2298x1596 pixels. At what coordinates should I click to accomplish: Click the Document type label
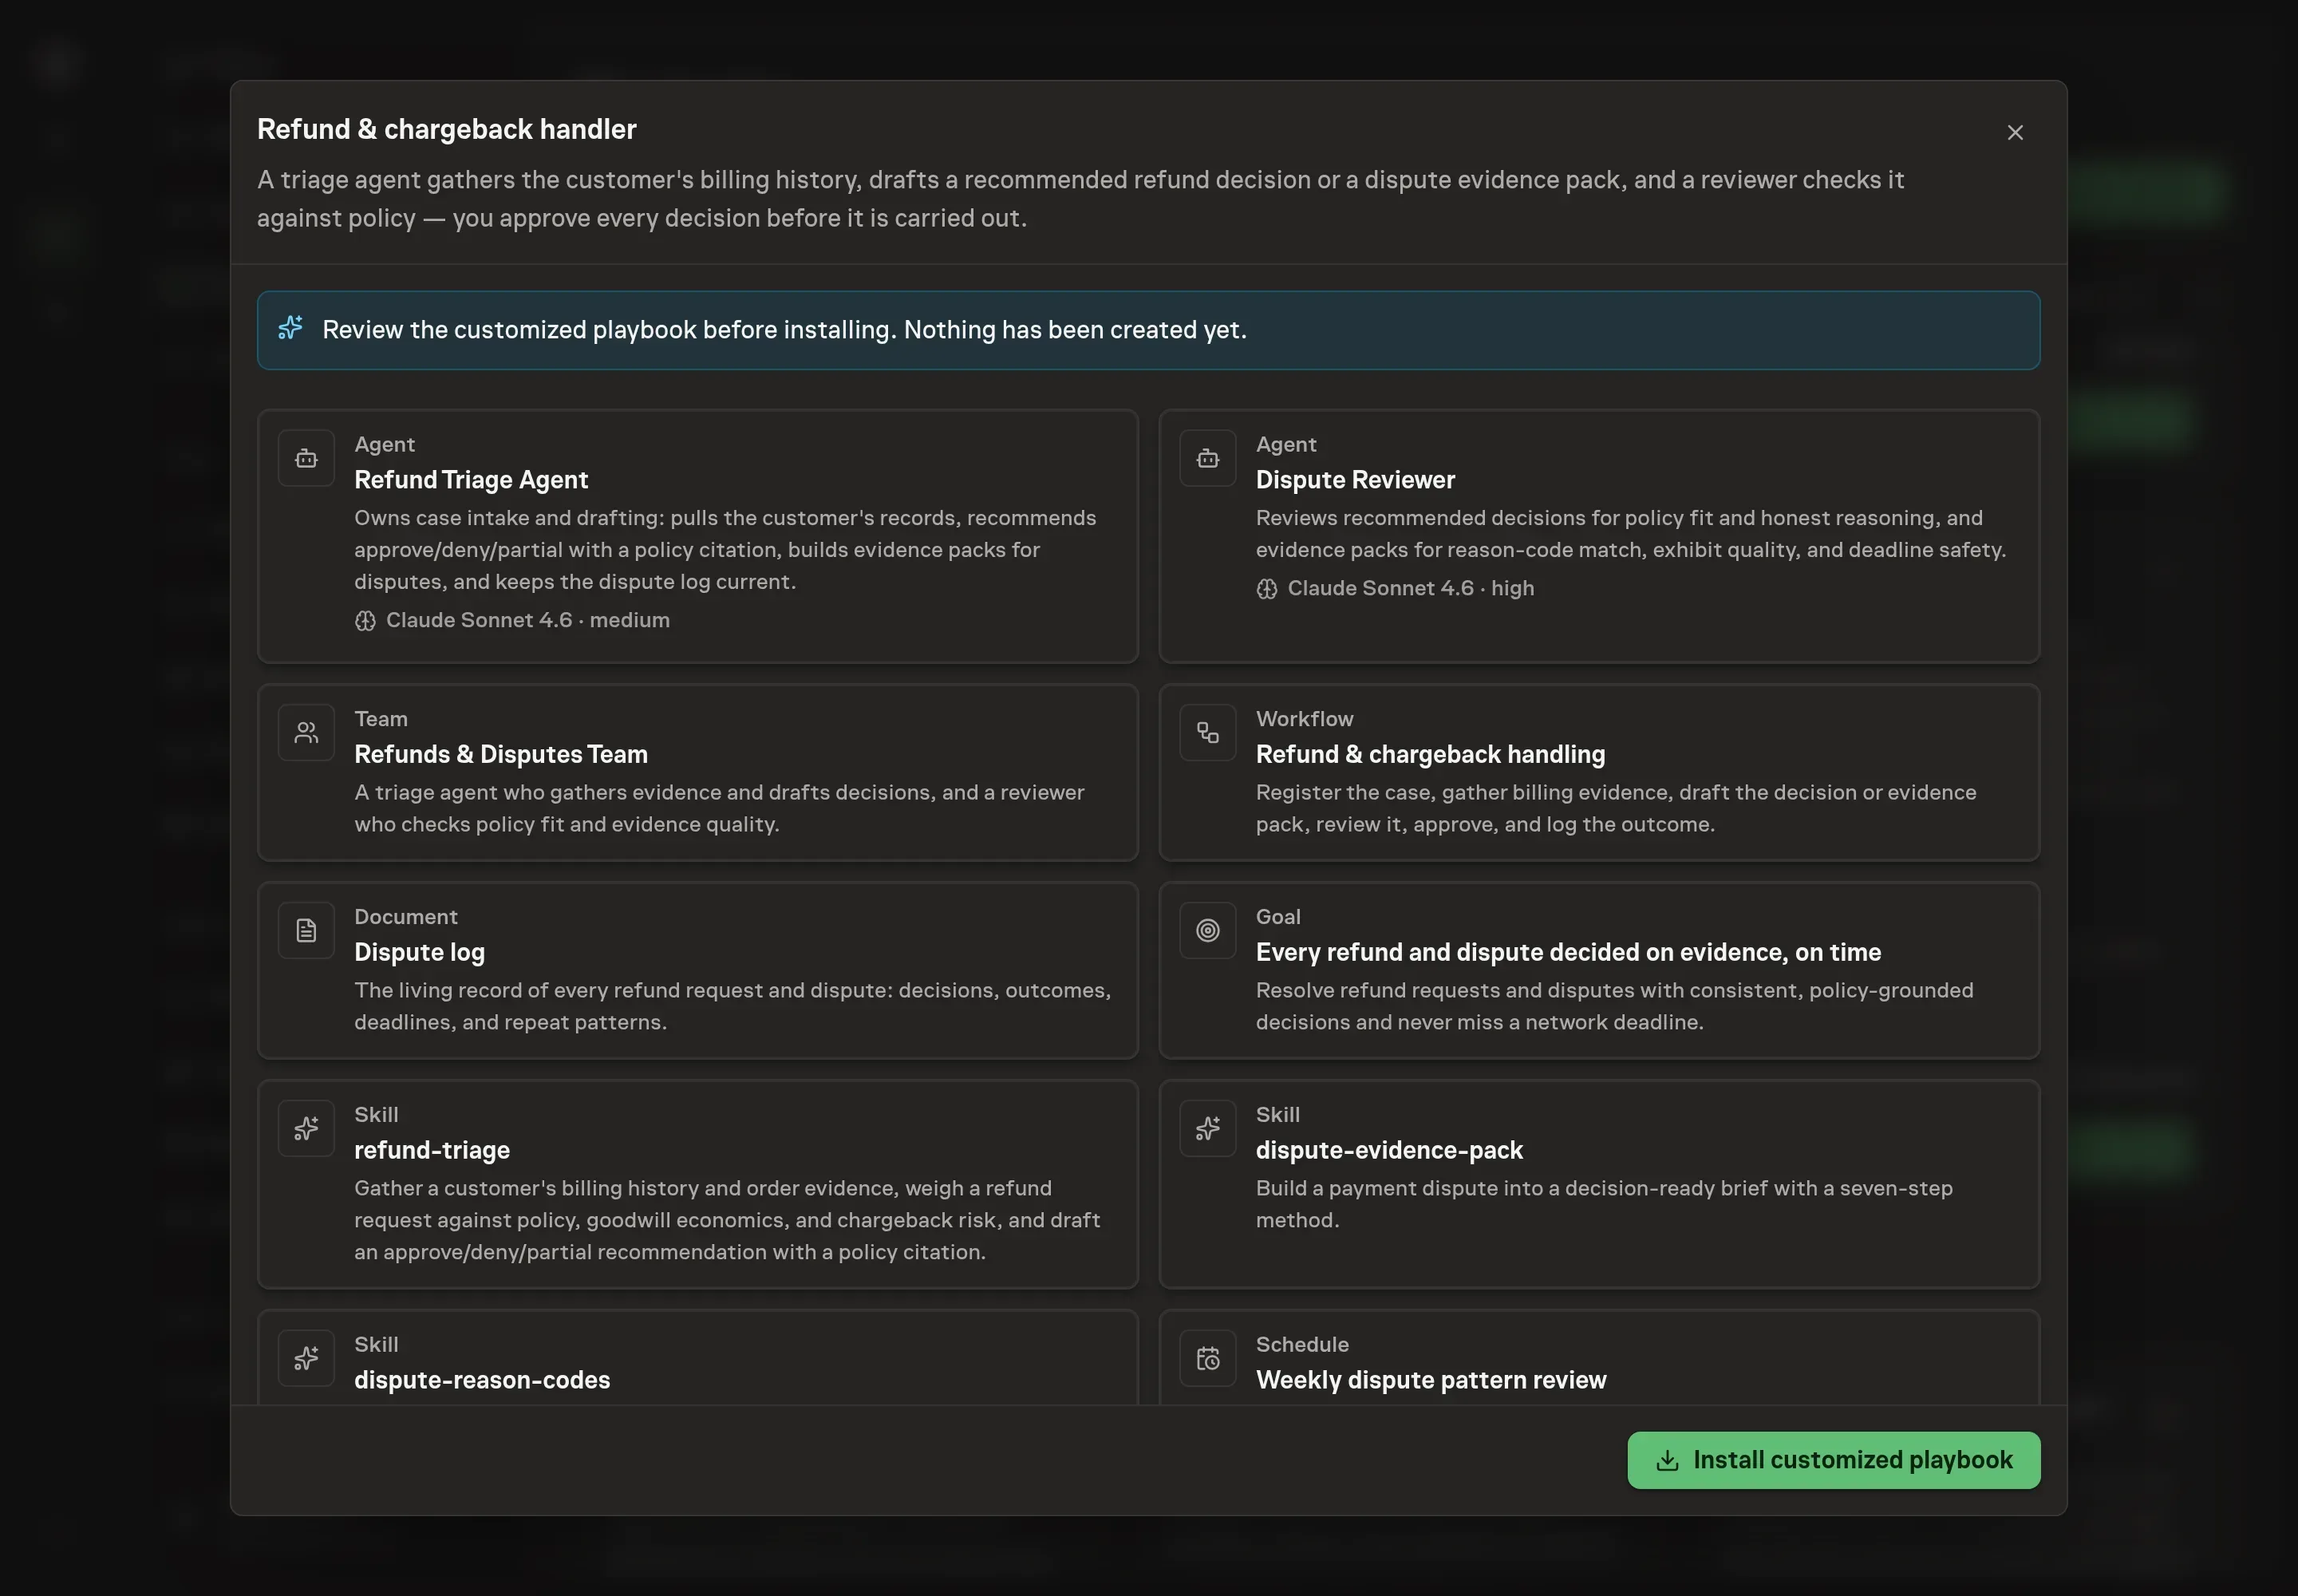click(405, 917)
